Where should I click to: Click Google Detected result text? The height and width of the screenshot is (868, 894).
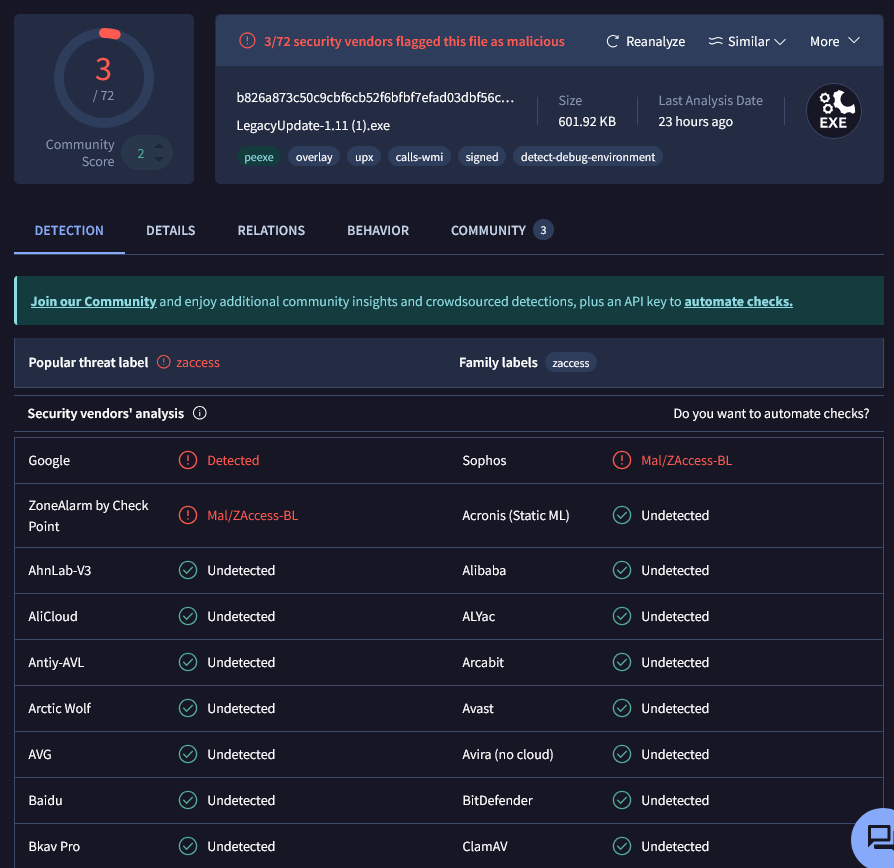point(233,460)
